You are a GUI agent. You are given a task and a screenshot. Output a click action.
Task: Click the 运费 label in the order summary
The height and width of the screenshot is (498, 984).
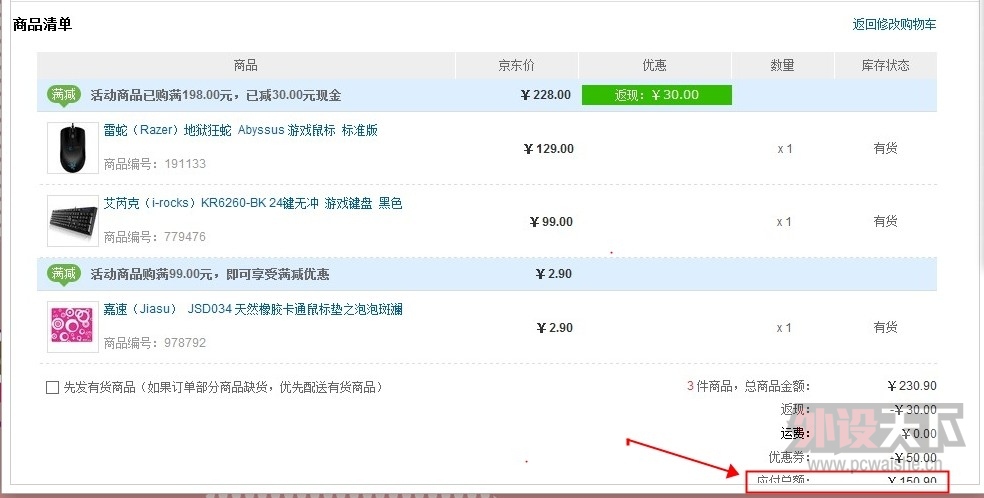point(795,433)
